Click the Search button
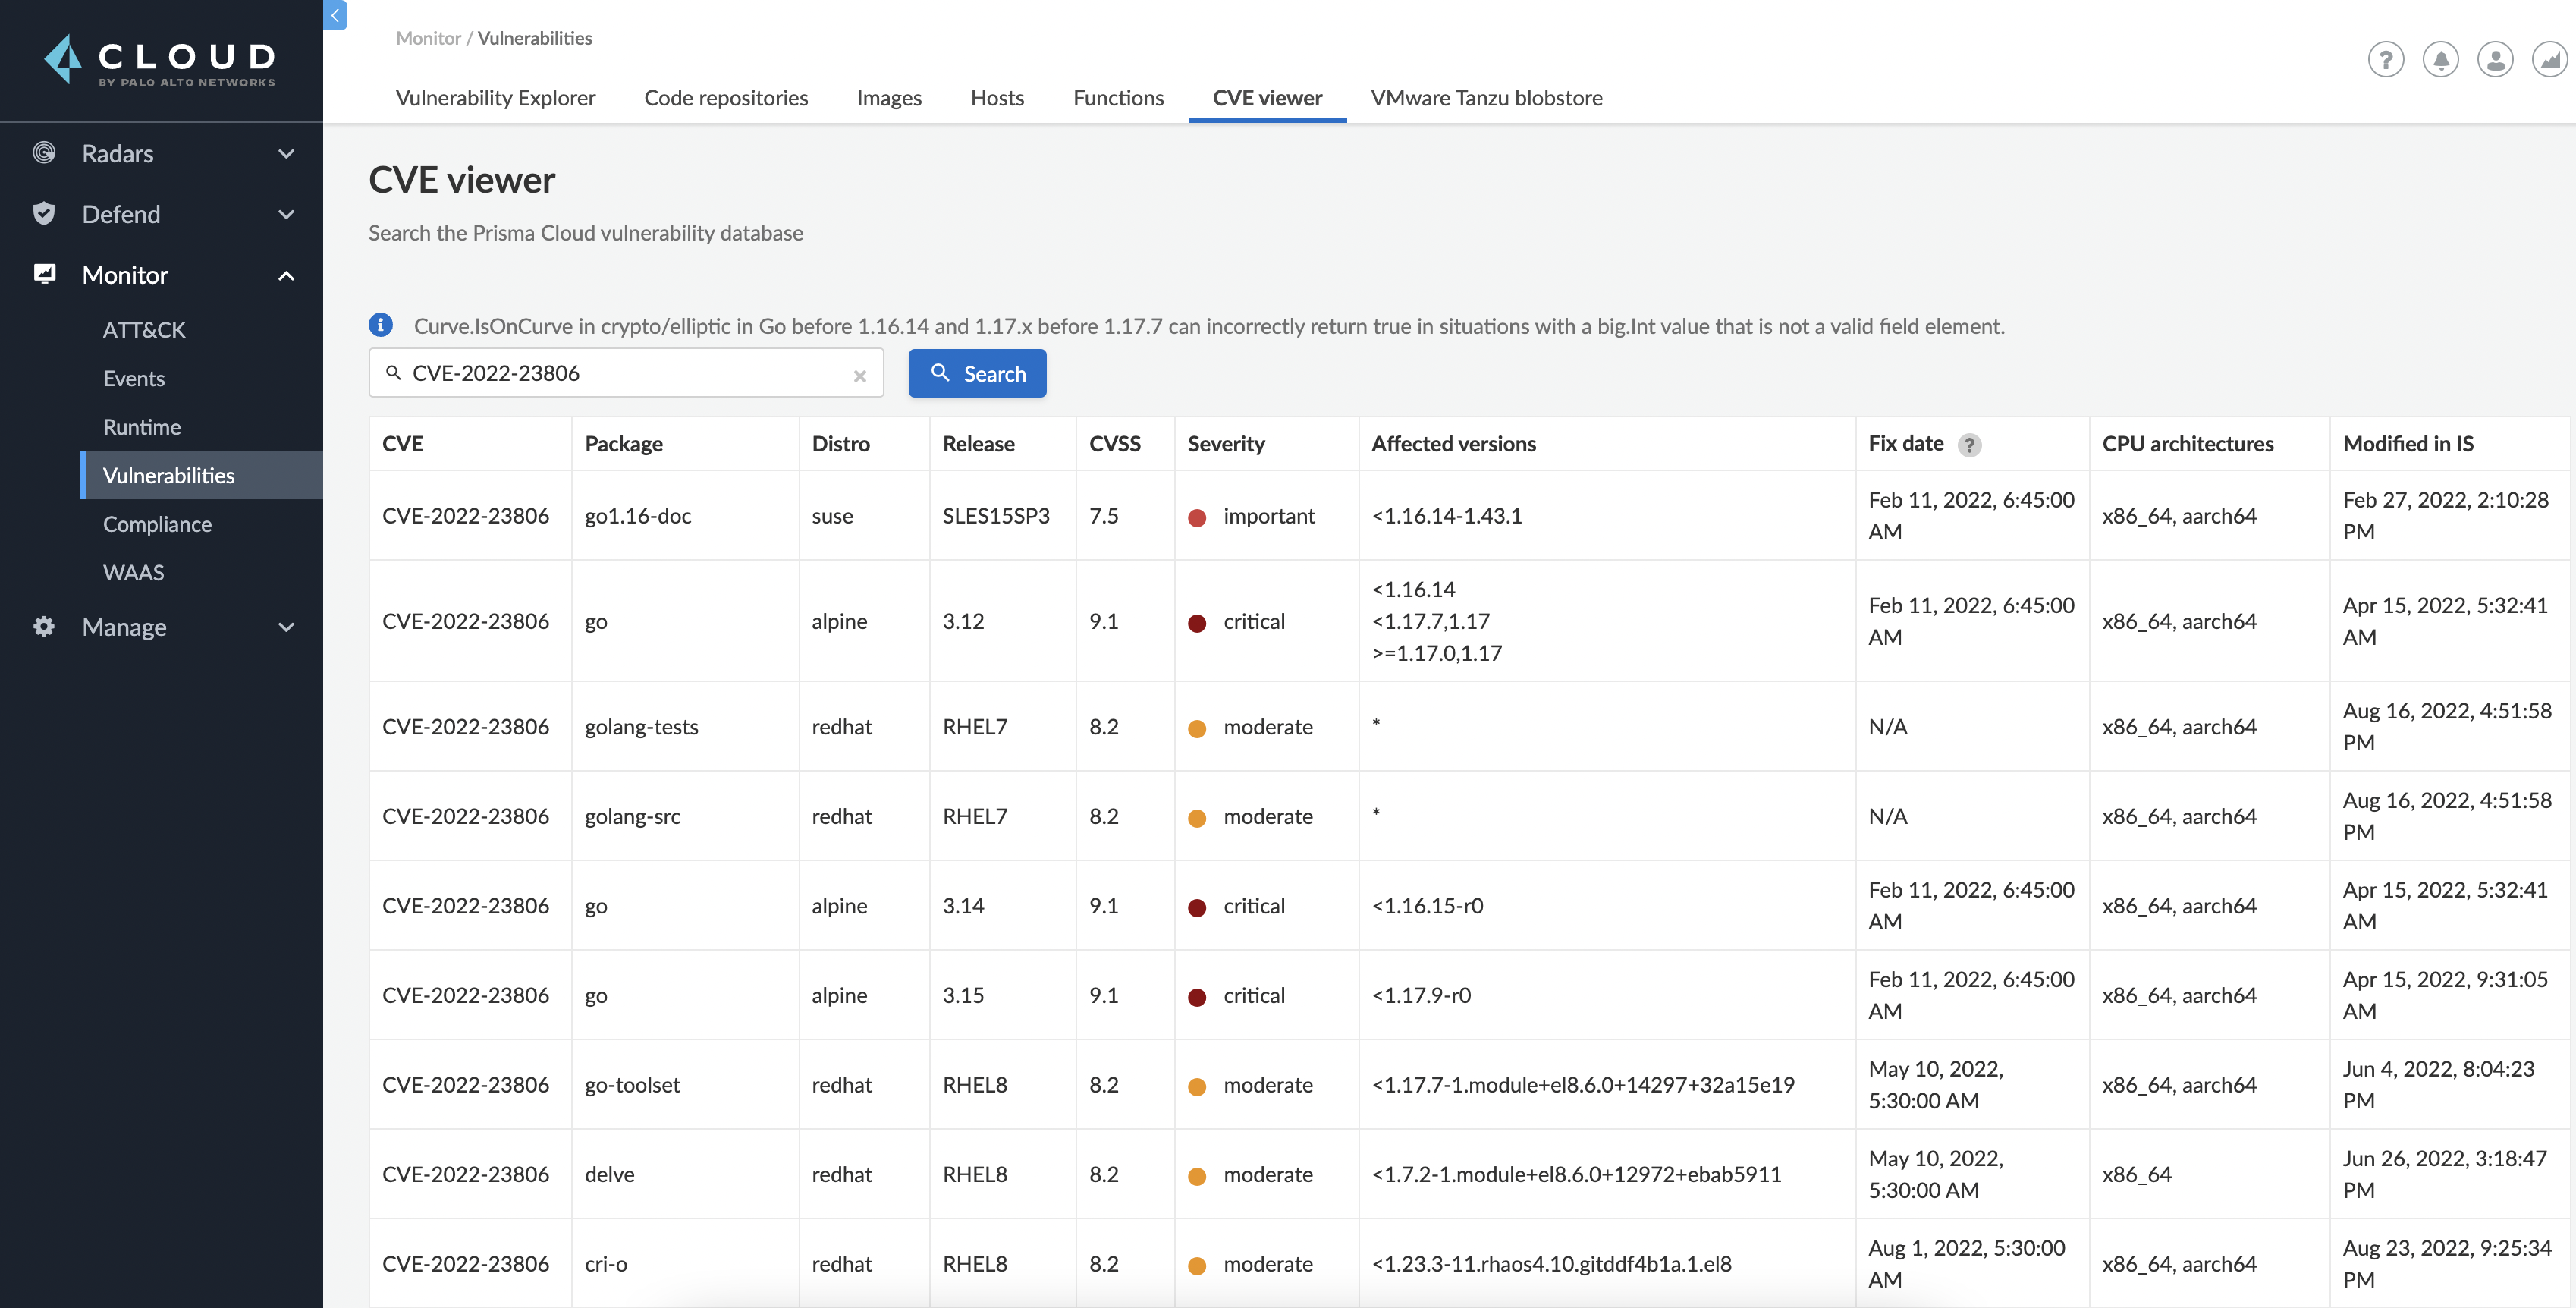Viewport: 2576px width, 1308px height. click(x=977, y=373)
